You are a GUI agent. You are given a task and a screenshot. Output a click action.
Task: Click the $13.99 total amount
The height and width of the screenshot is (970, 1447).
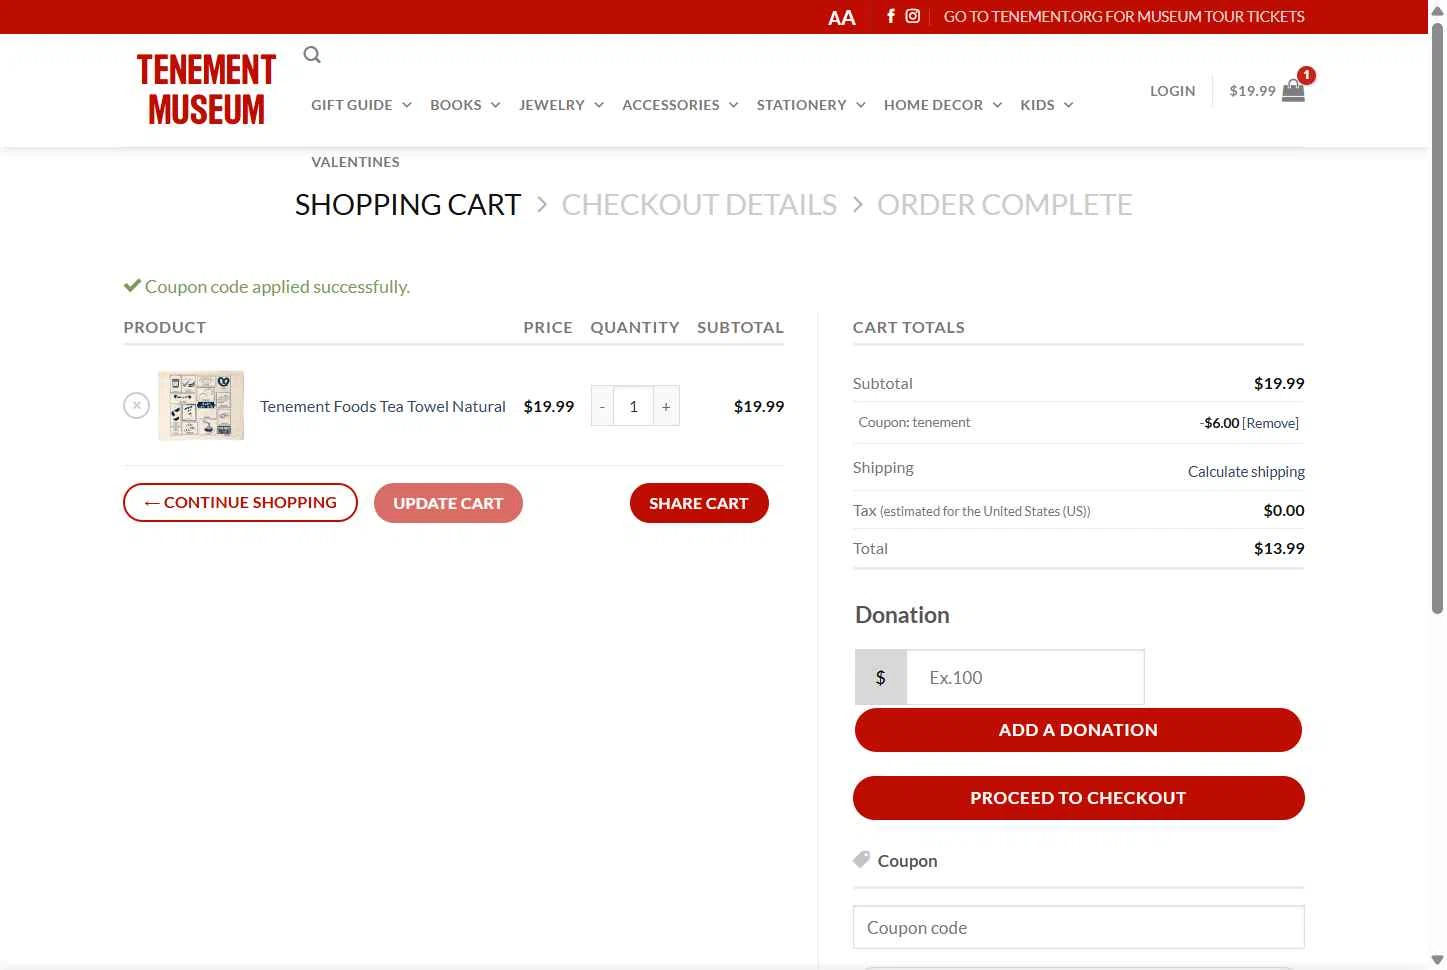[1279, 548]
